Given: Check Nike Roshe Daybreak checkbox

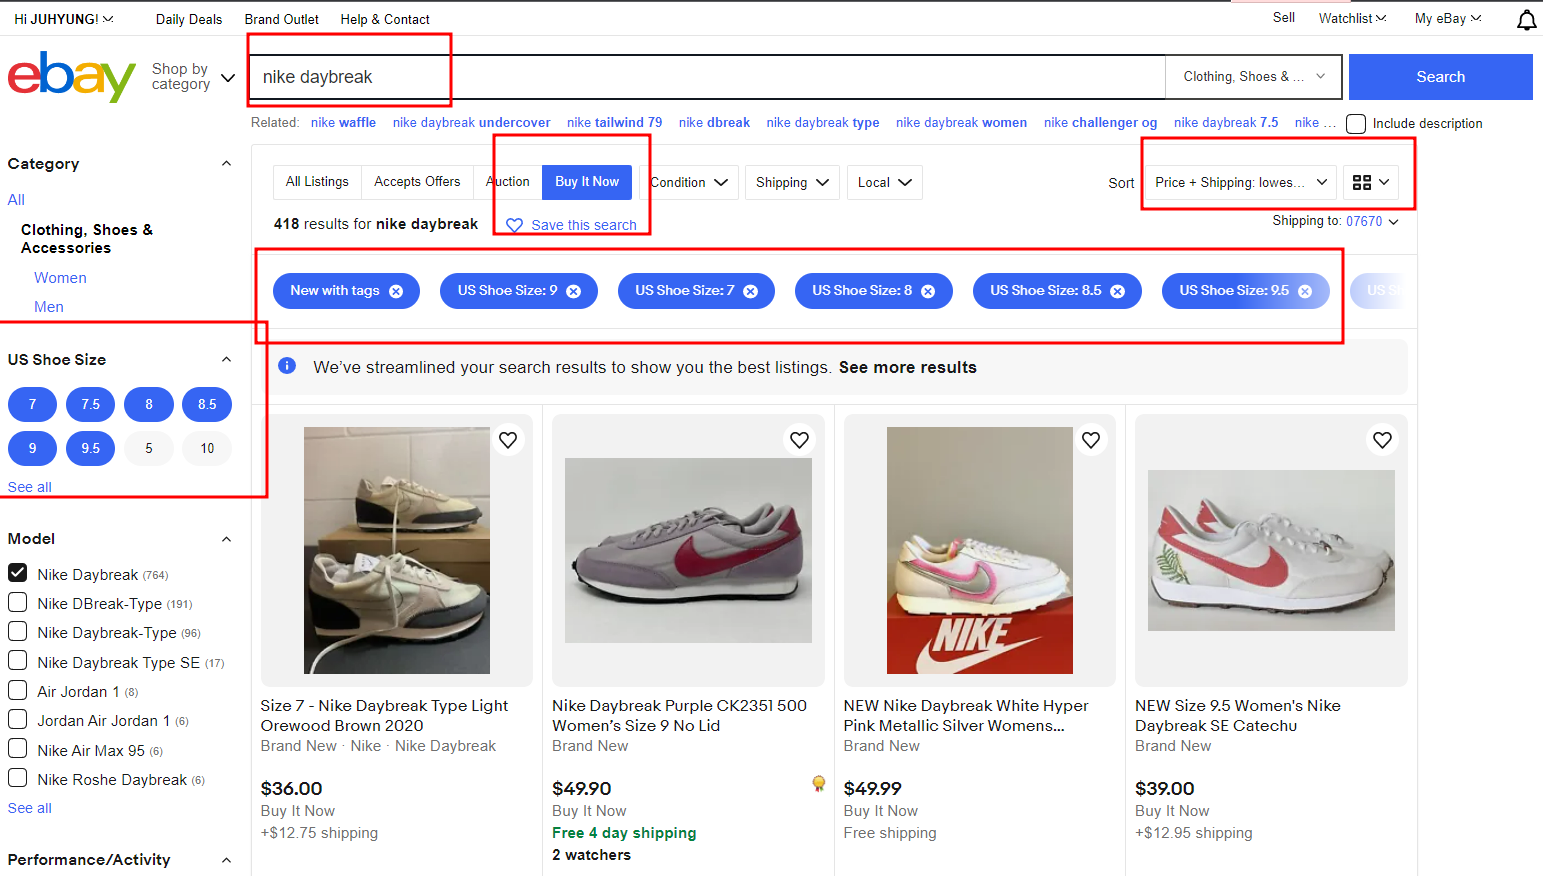Looking at the screenshot, I should point(17,778).
